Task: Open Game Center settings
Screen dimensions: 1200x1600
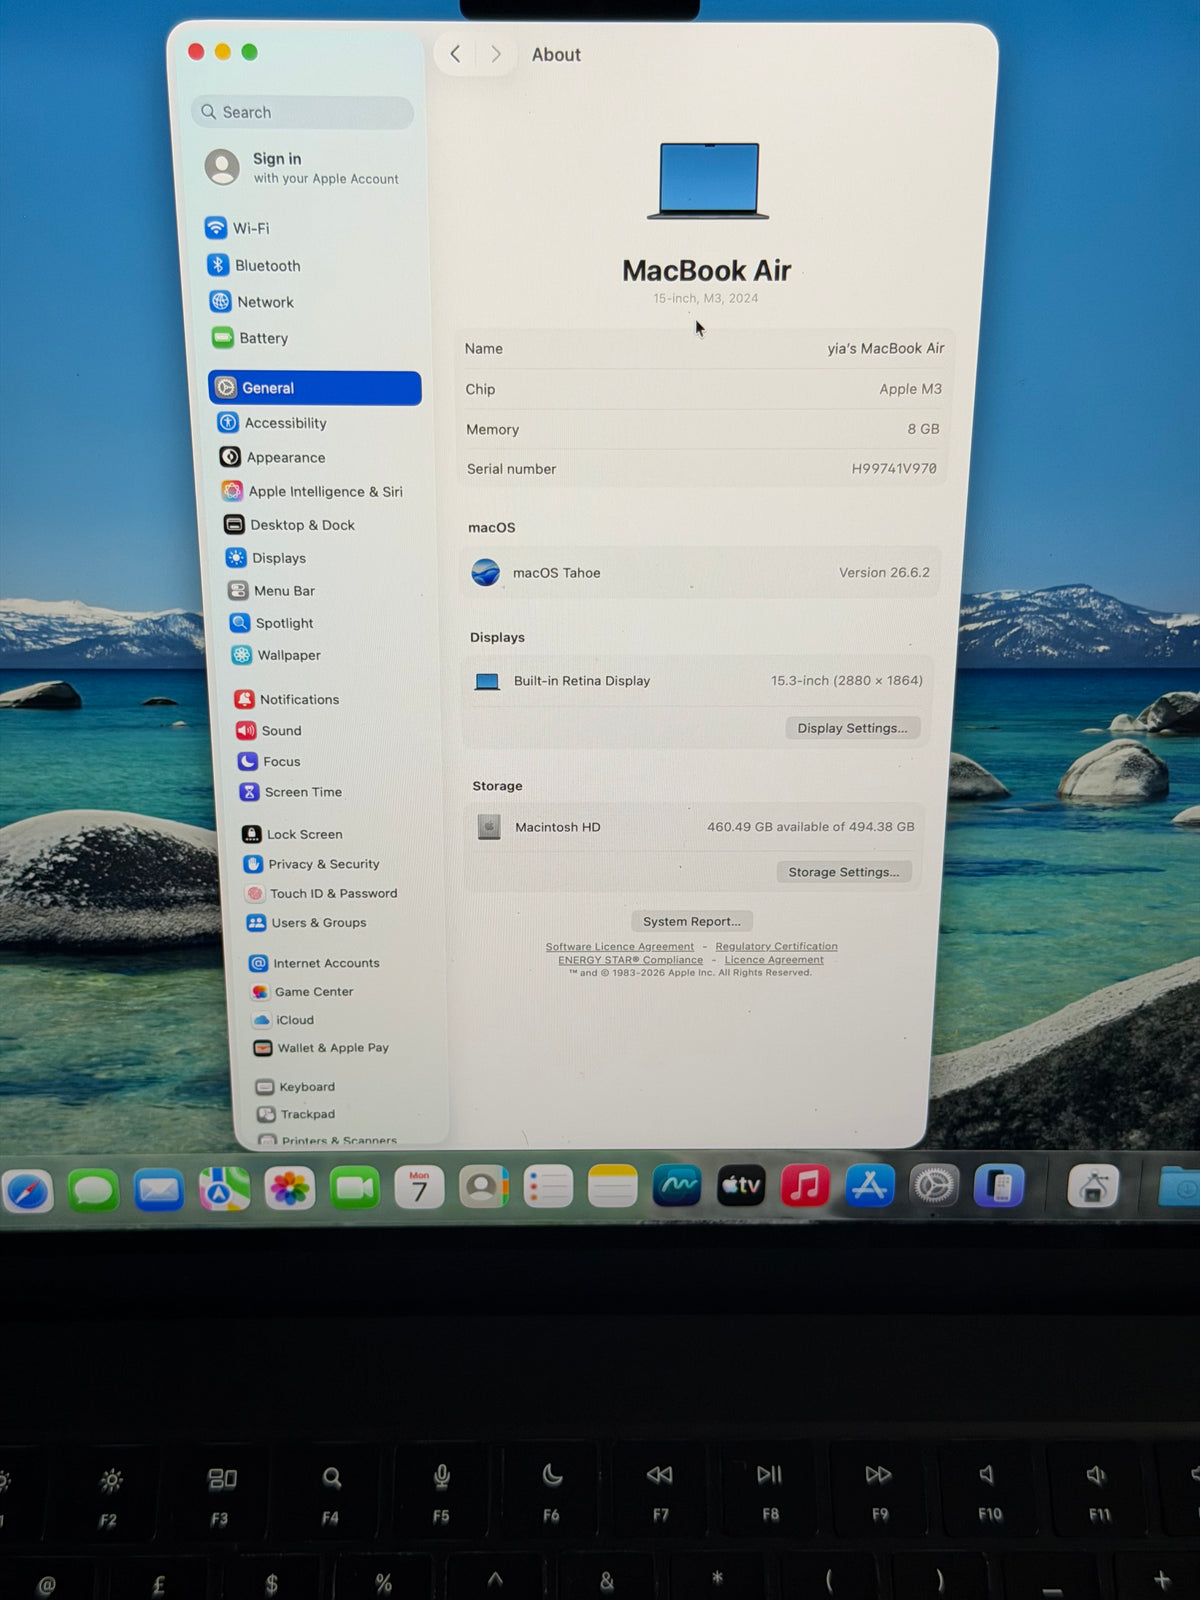Action: (303, 992)
